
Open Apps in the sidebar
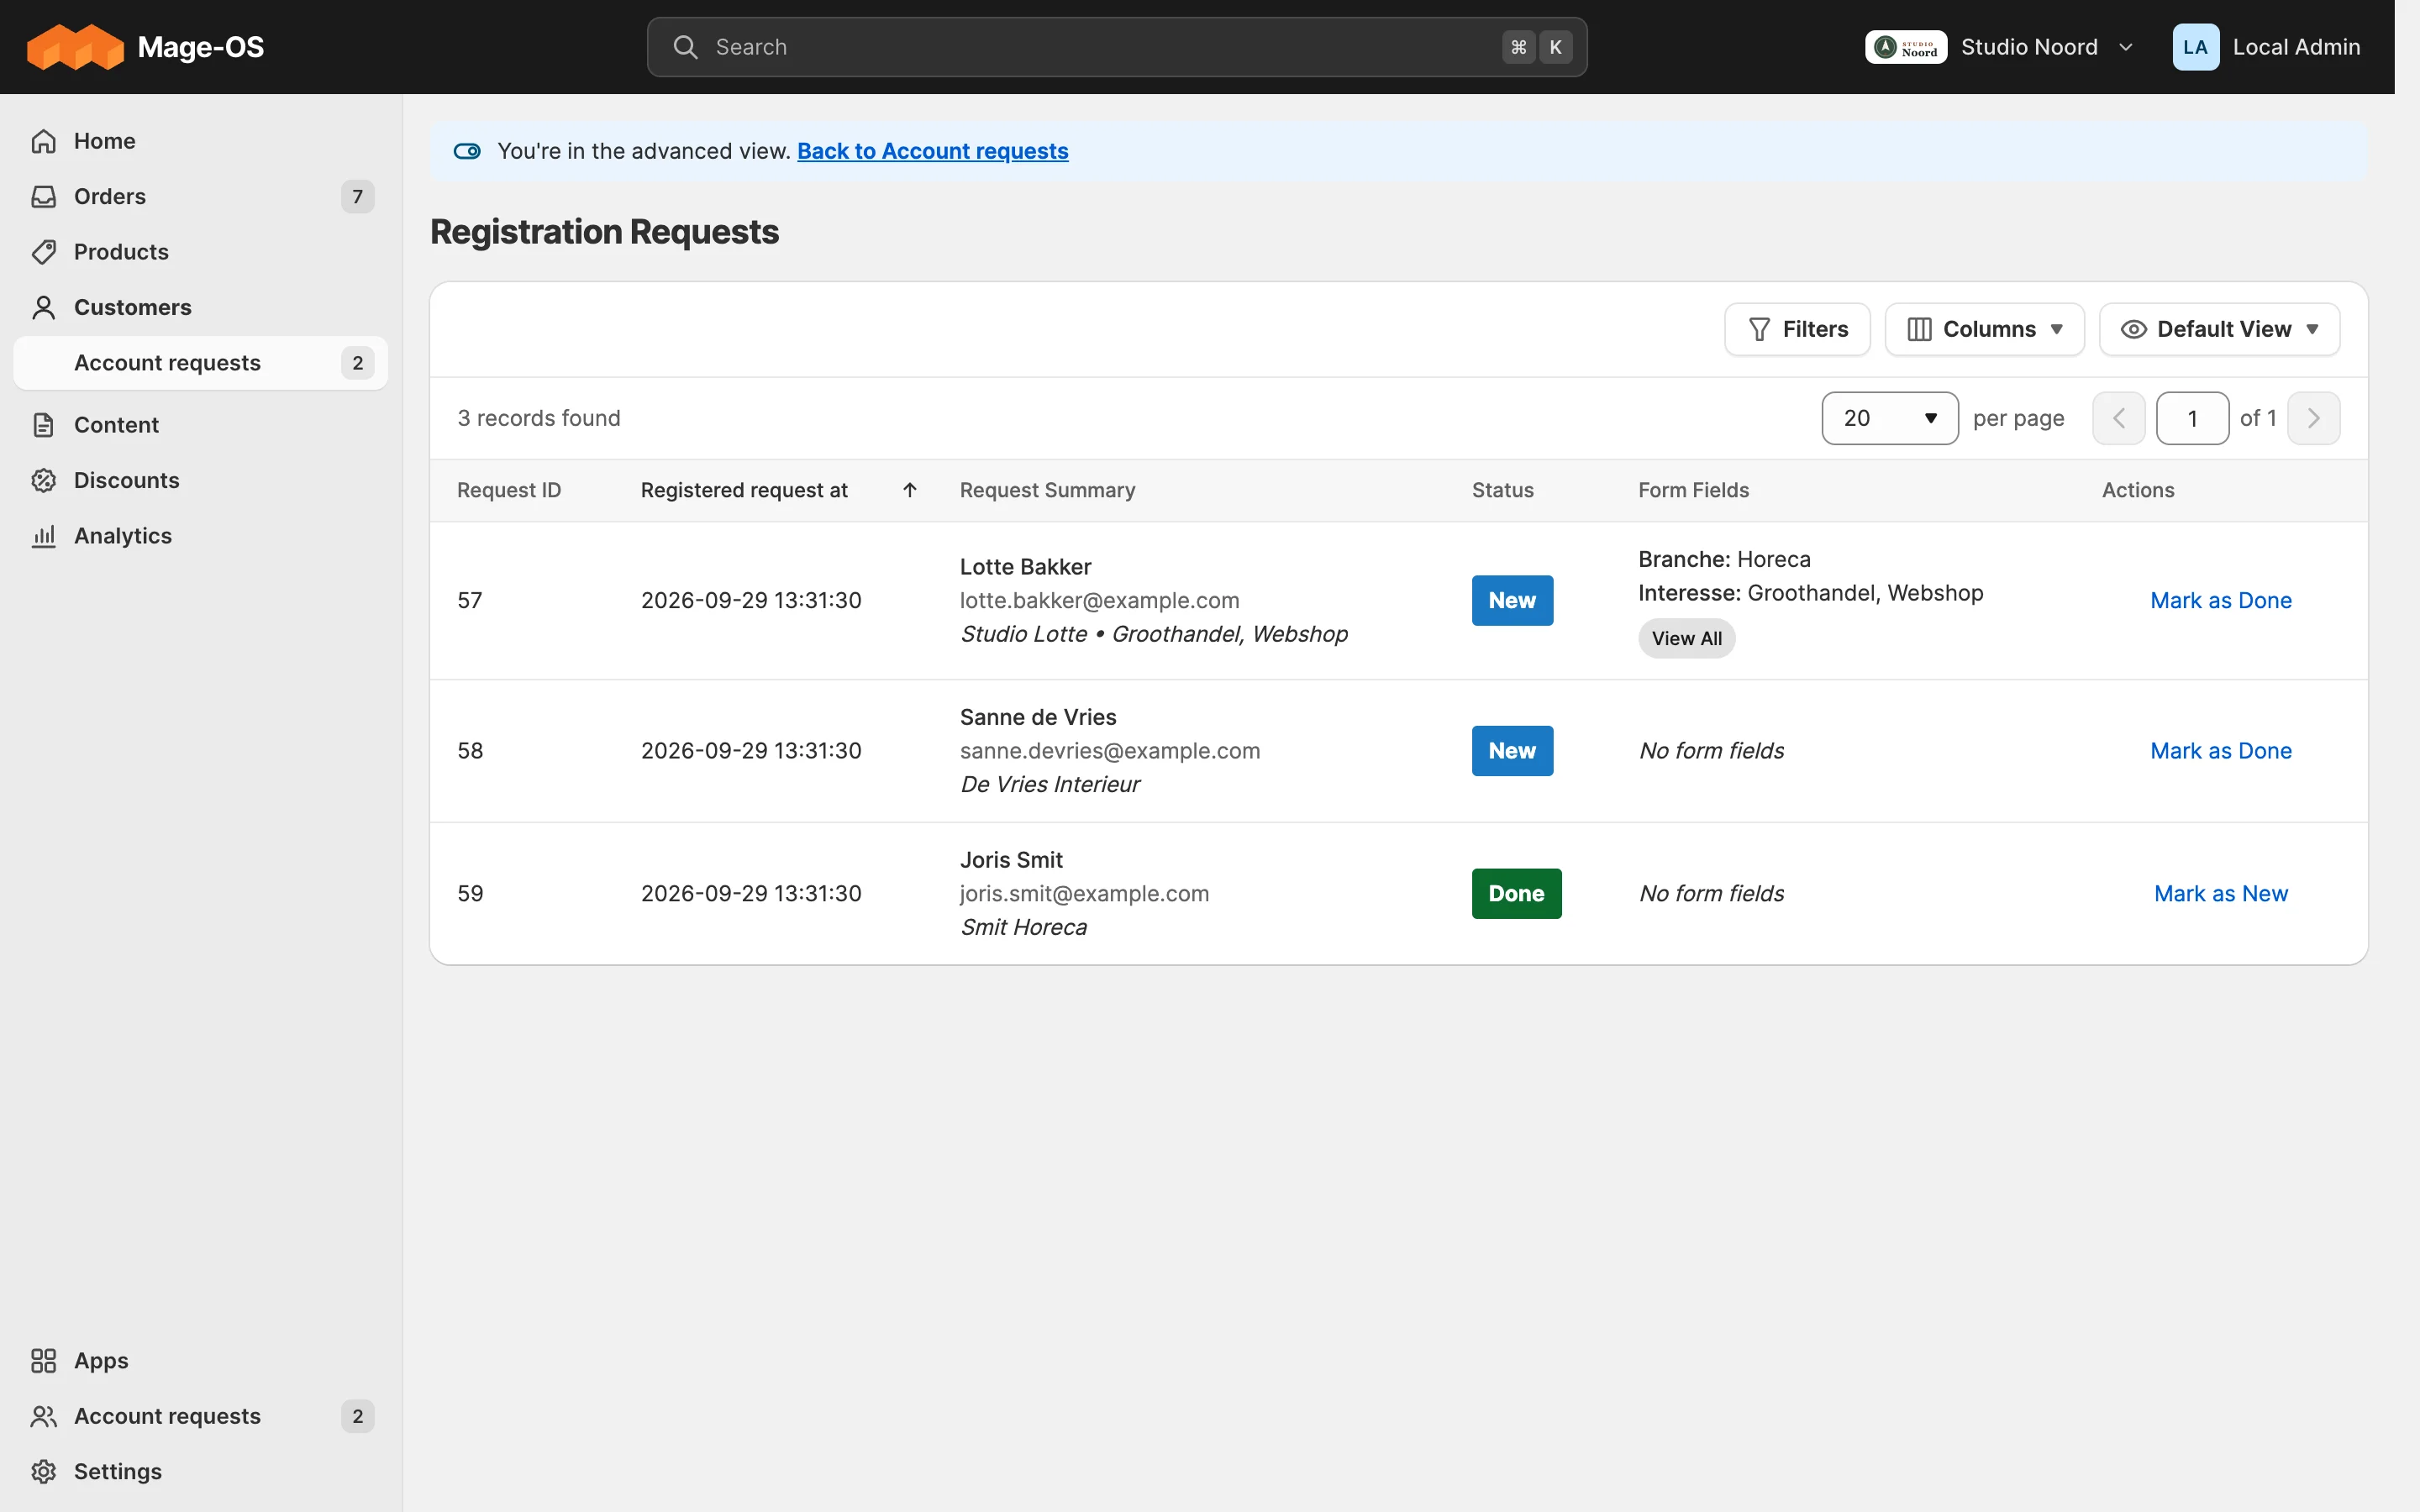click(x=201, y=1360)
